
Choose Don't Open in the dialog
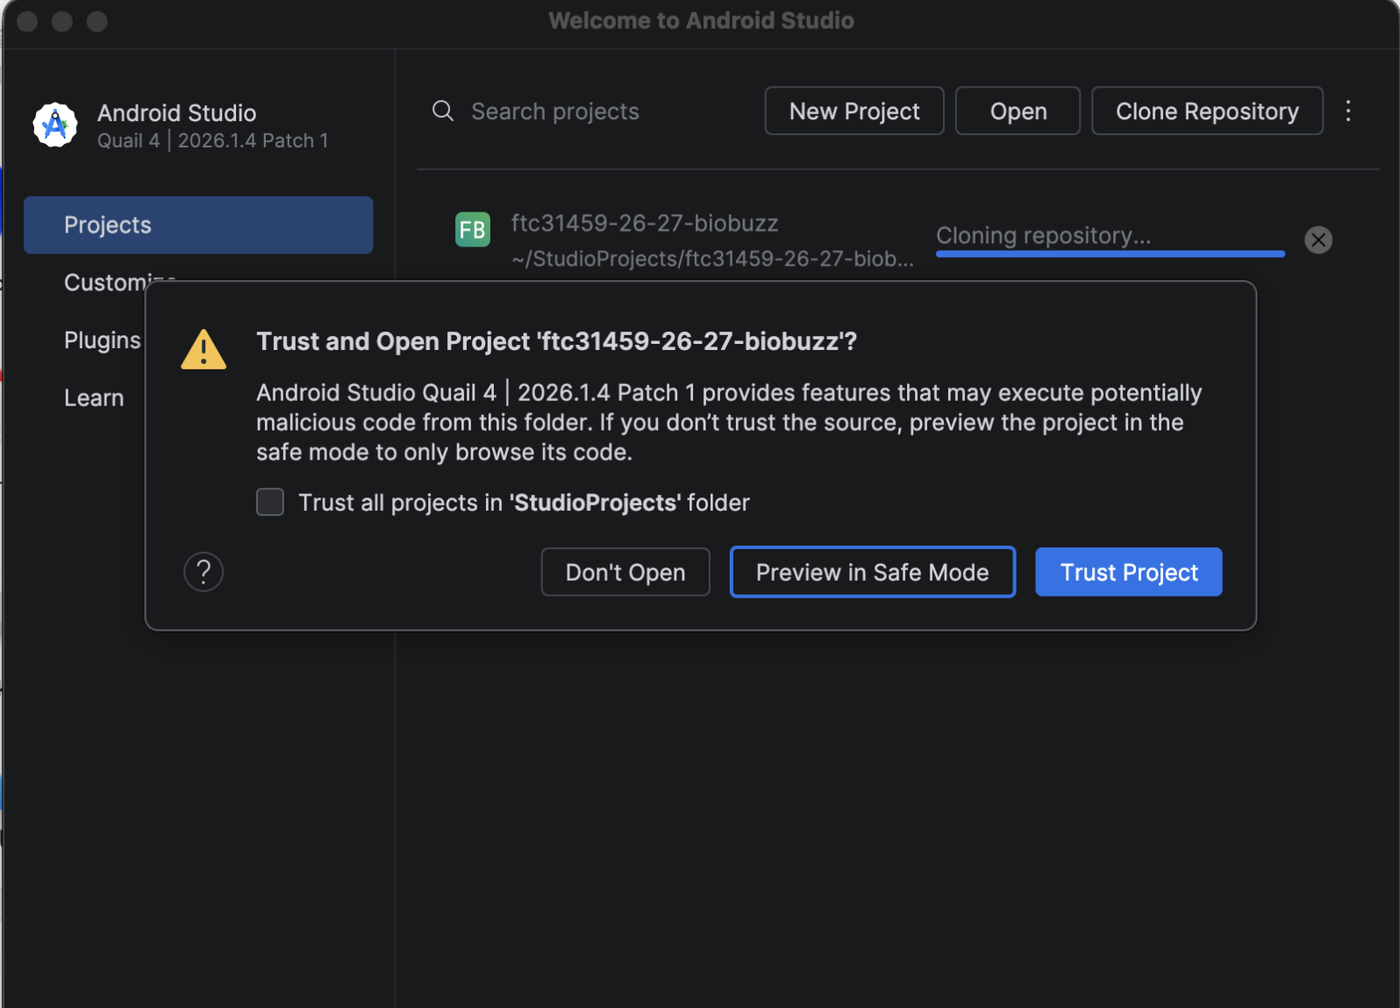click(626, 572)
